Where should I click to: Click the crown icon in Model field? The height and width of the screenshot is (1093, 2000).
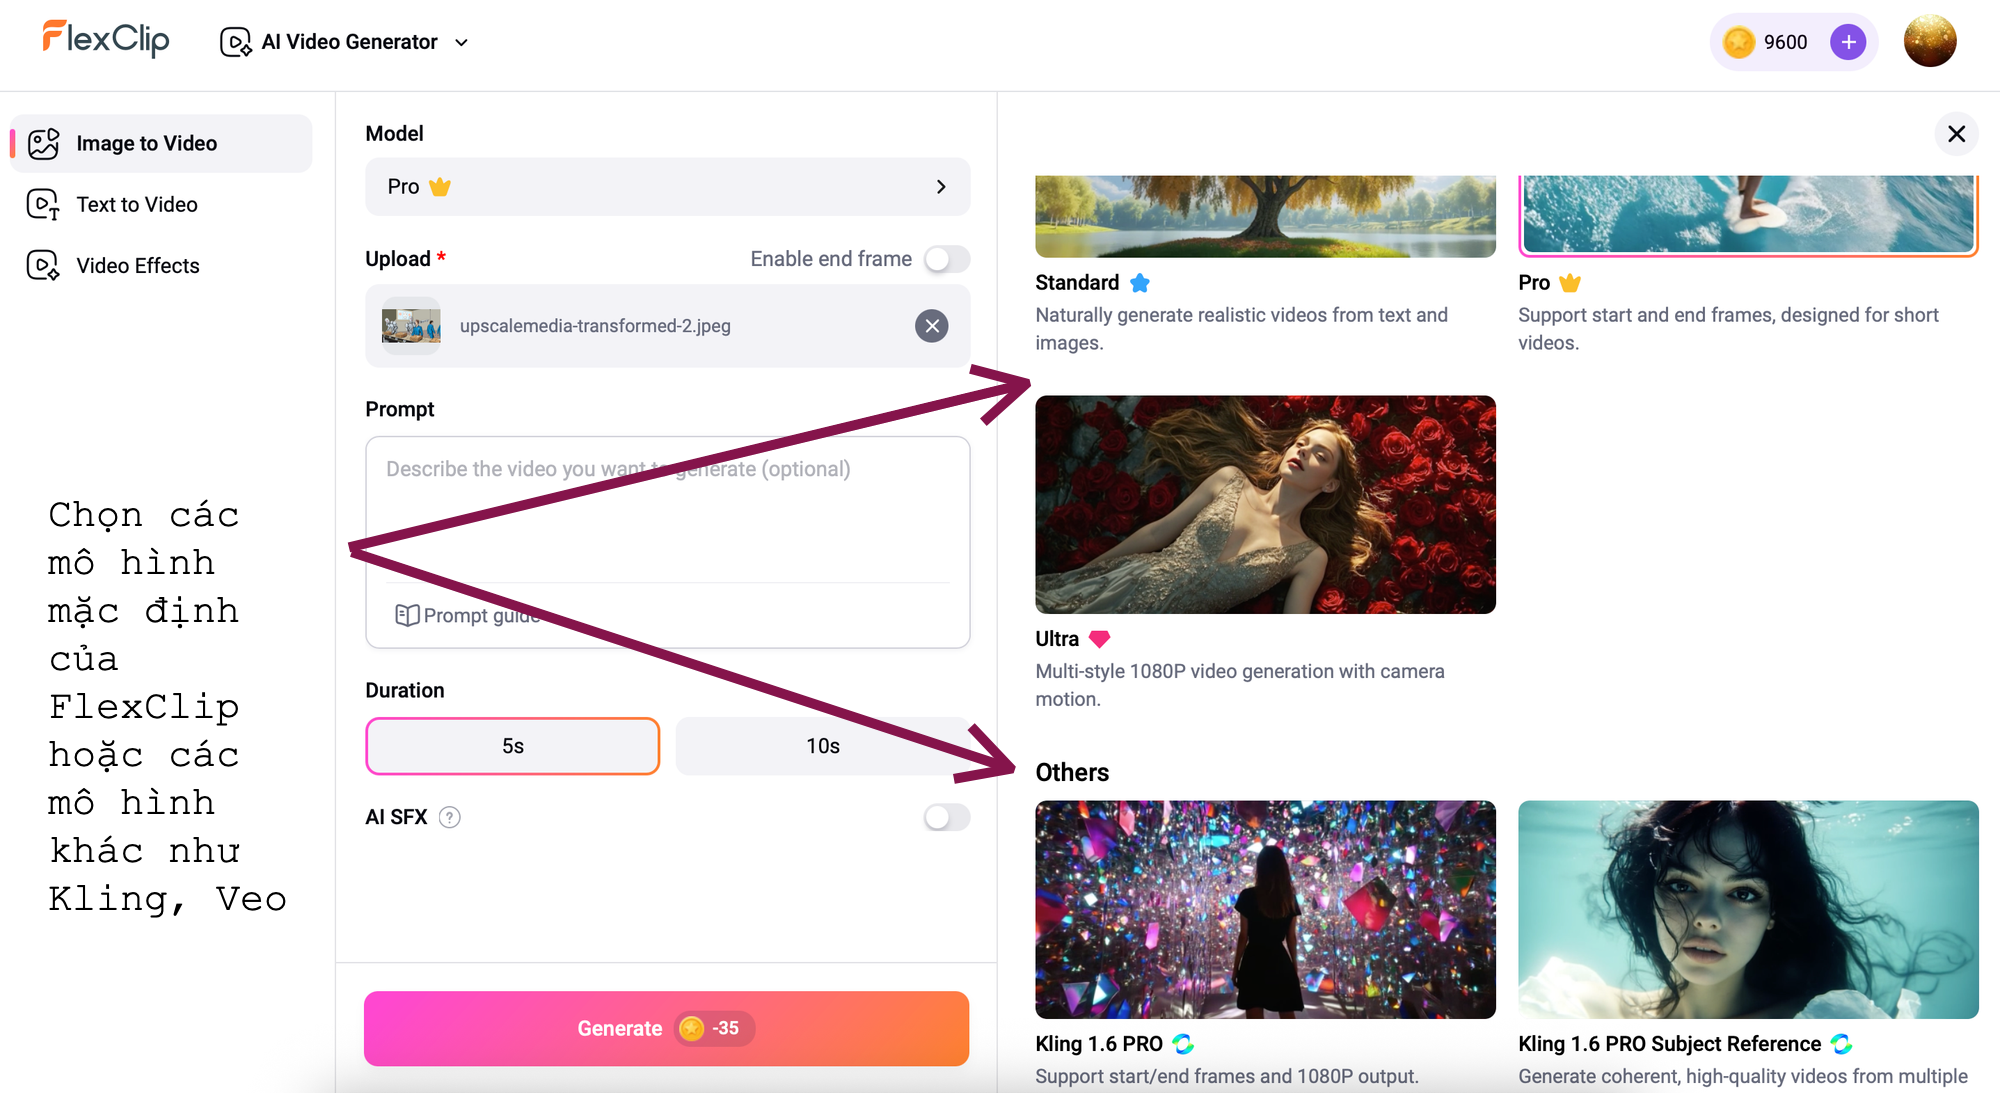tap(439, 186)
